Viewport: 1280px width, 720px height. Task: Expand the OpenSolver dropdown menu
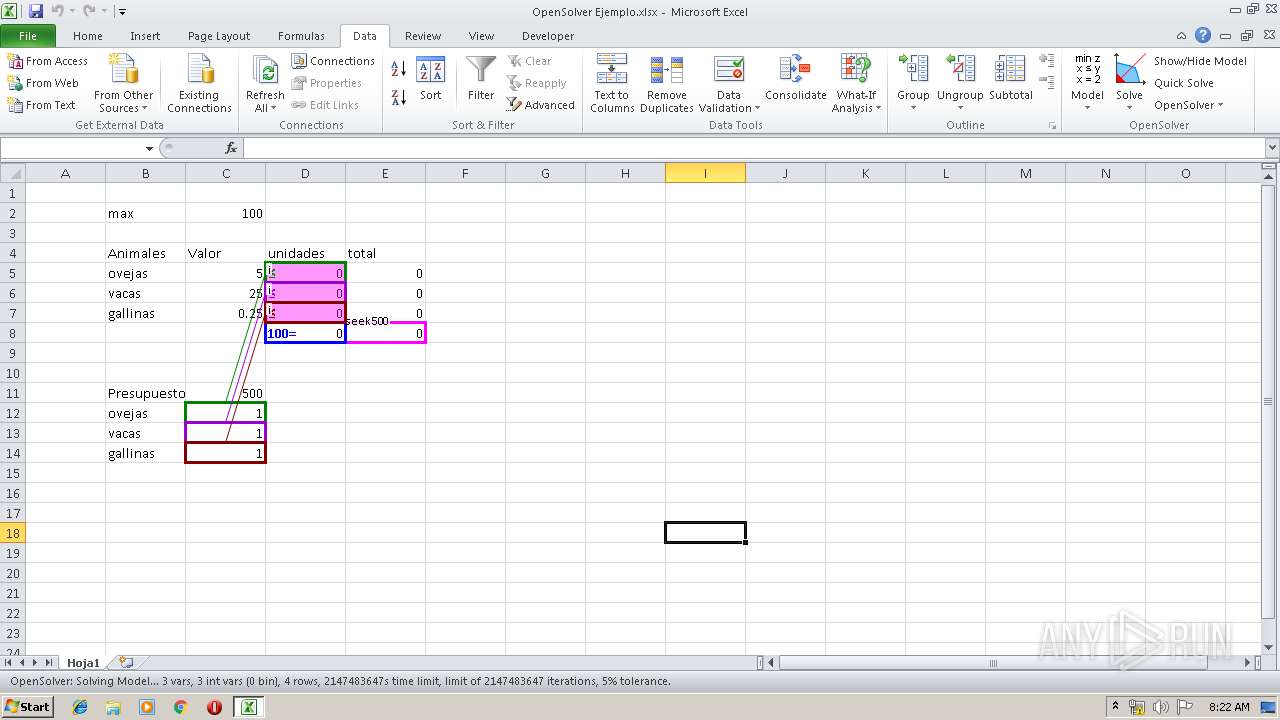tap(1188, 105)
